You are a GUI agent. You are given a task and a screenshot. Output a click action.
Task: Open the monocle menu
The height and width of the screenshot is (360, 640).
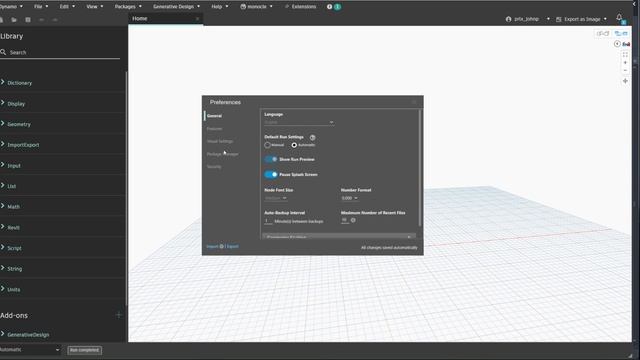pos(256,7)
